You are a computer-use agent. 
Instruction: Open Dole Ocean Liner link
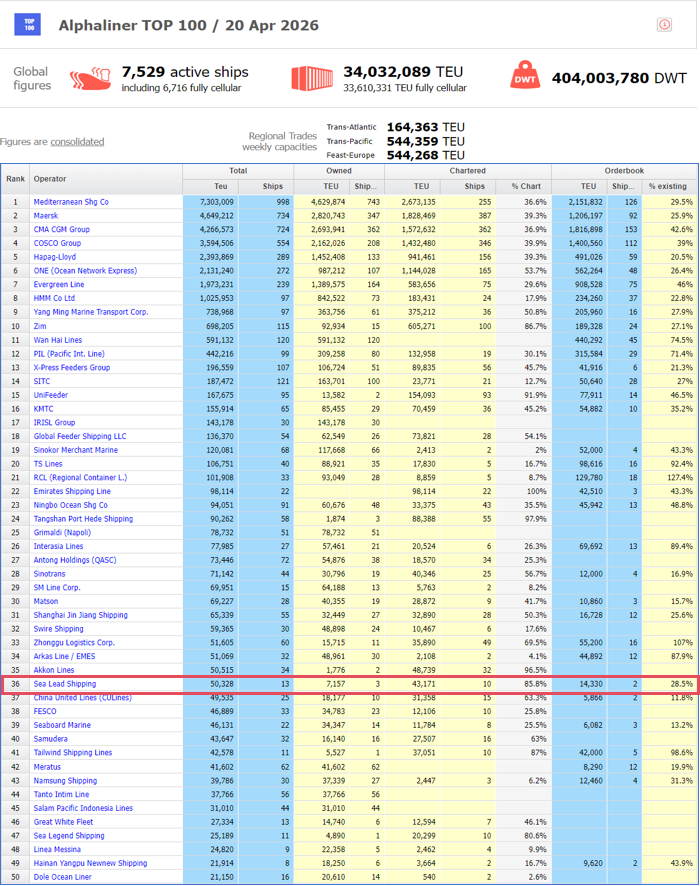pos(65,877)
